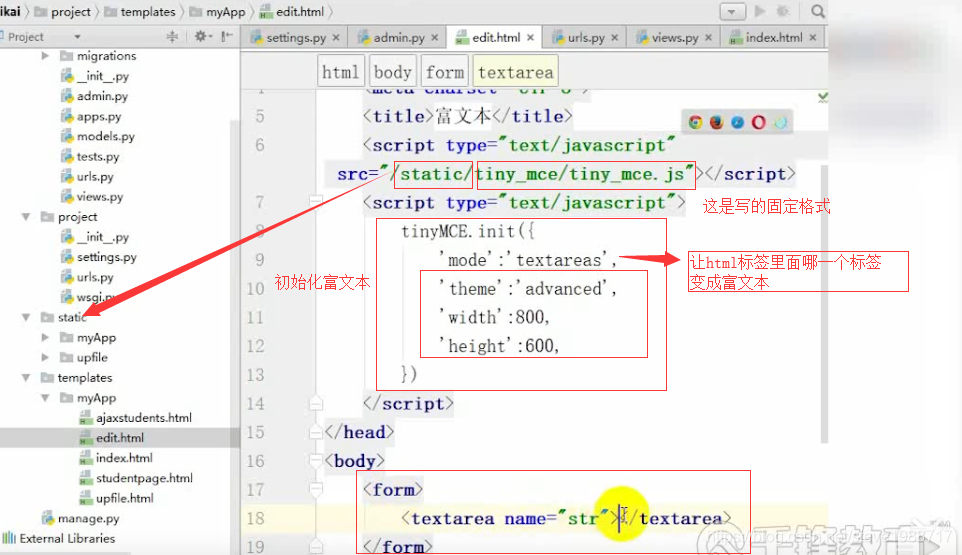Image resolution: width=962 pixels, height=555 pixels.
Task: Click textarea breadcrumb tag
Action: 515,72
